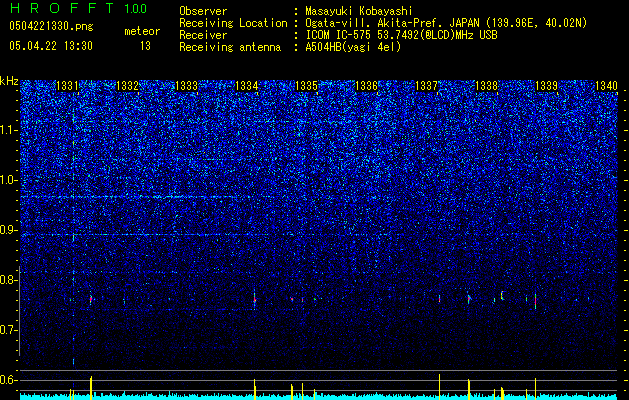The image size is (629, 400).
Task: Click the 1338 time marker
Action: coord(486,85)
